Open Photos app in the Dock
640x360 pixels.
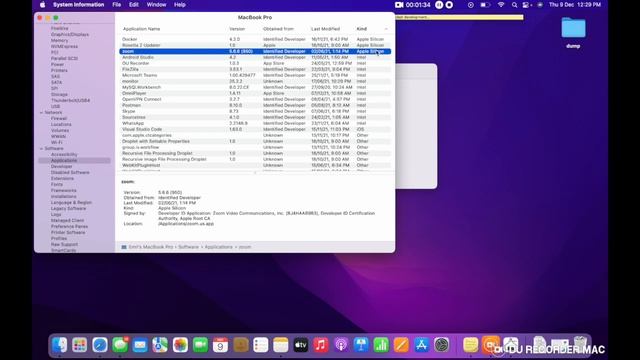pos(180,345)
